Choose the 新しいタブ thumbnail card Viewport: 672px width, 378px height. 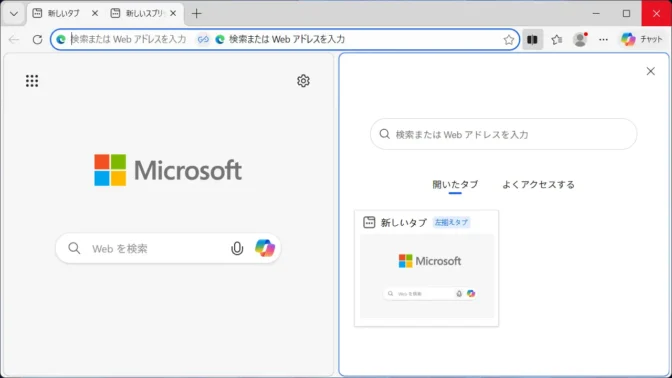(x=426, y=268)
